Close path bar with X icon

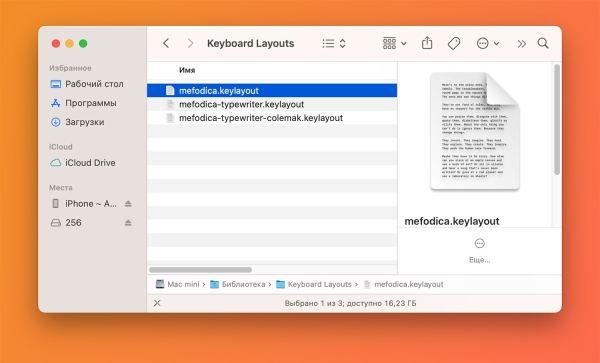[x=157, y=303]
